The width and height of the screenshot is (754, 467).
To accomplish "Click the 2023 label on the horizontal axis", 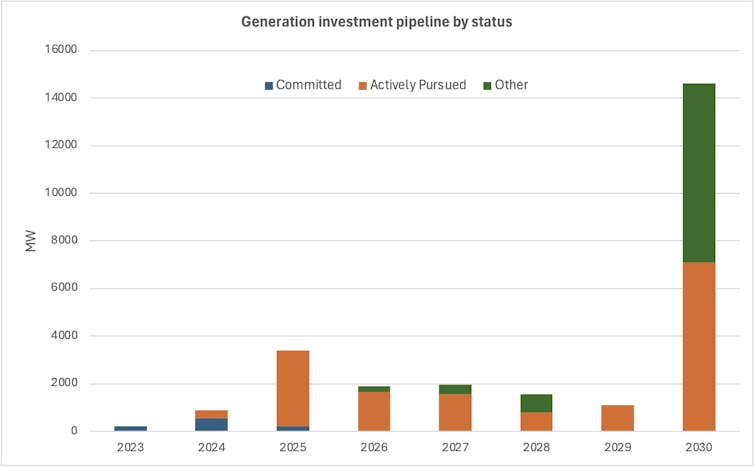I will point(130,447).
